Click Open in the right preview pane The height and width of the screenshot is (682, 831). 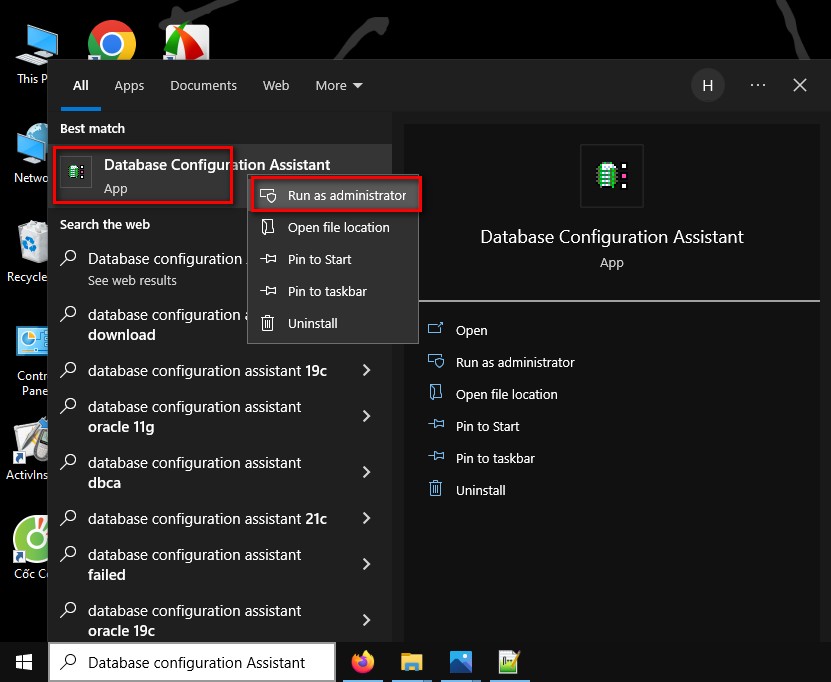click(x=472, y=330)
